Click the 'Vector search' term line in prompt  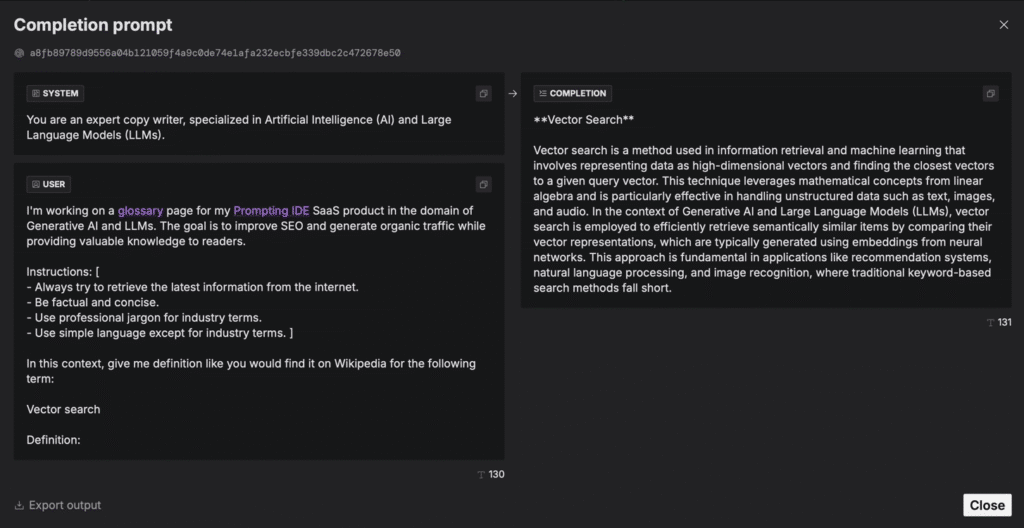coord(63,409)
